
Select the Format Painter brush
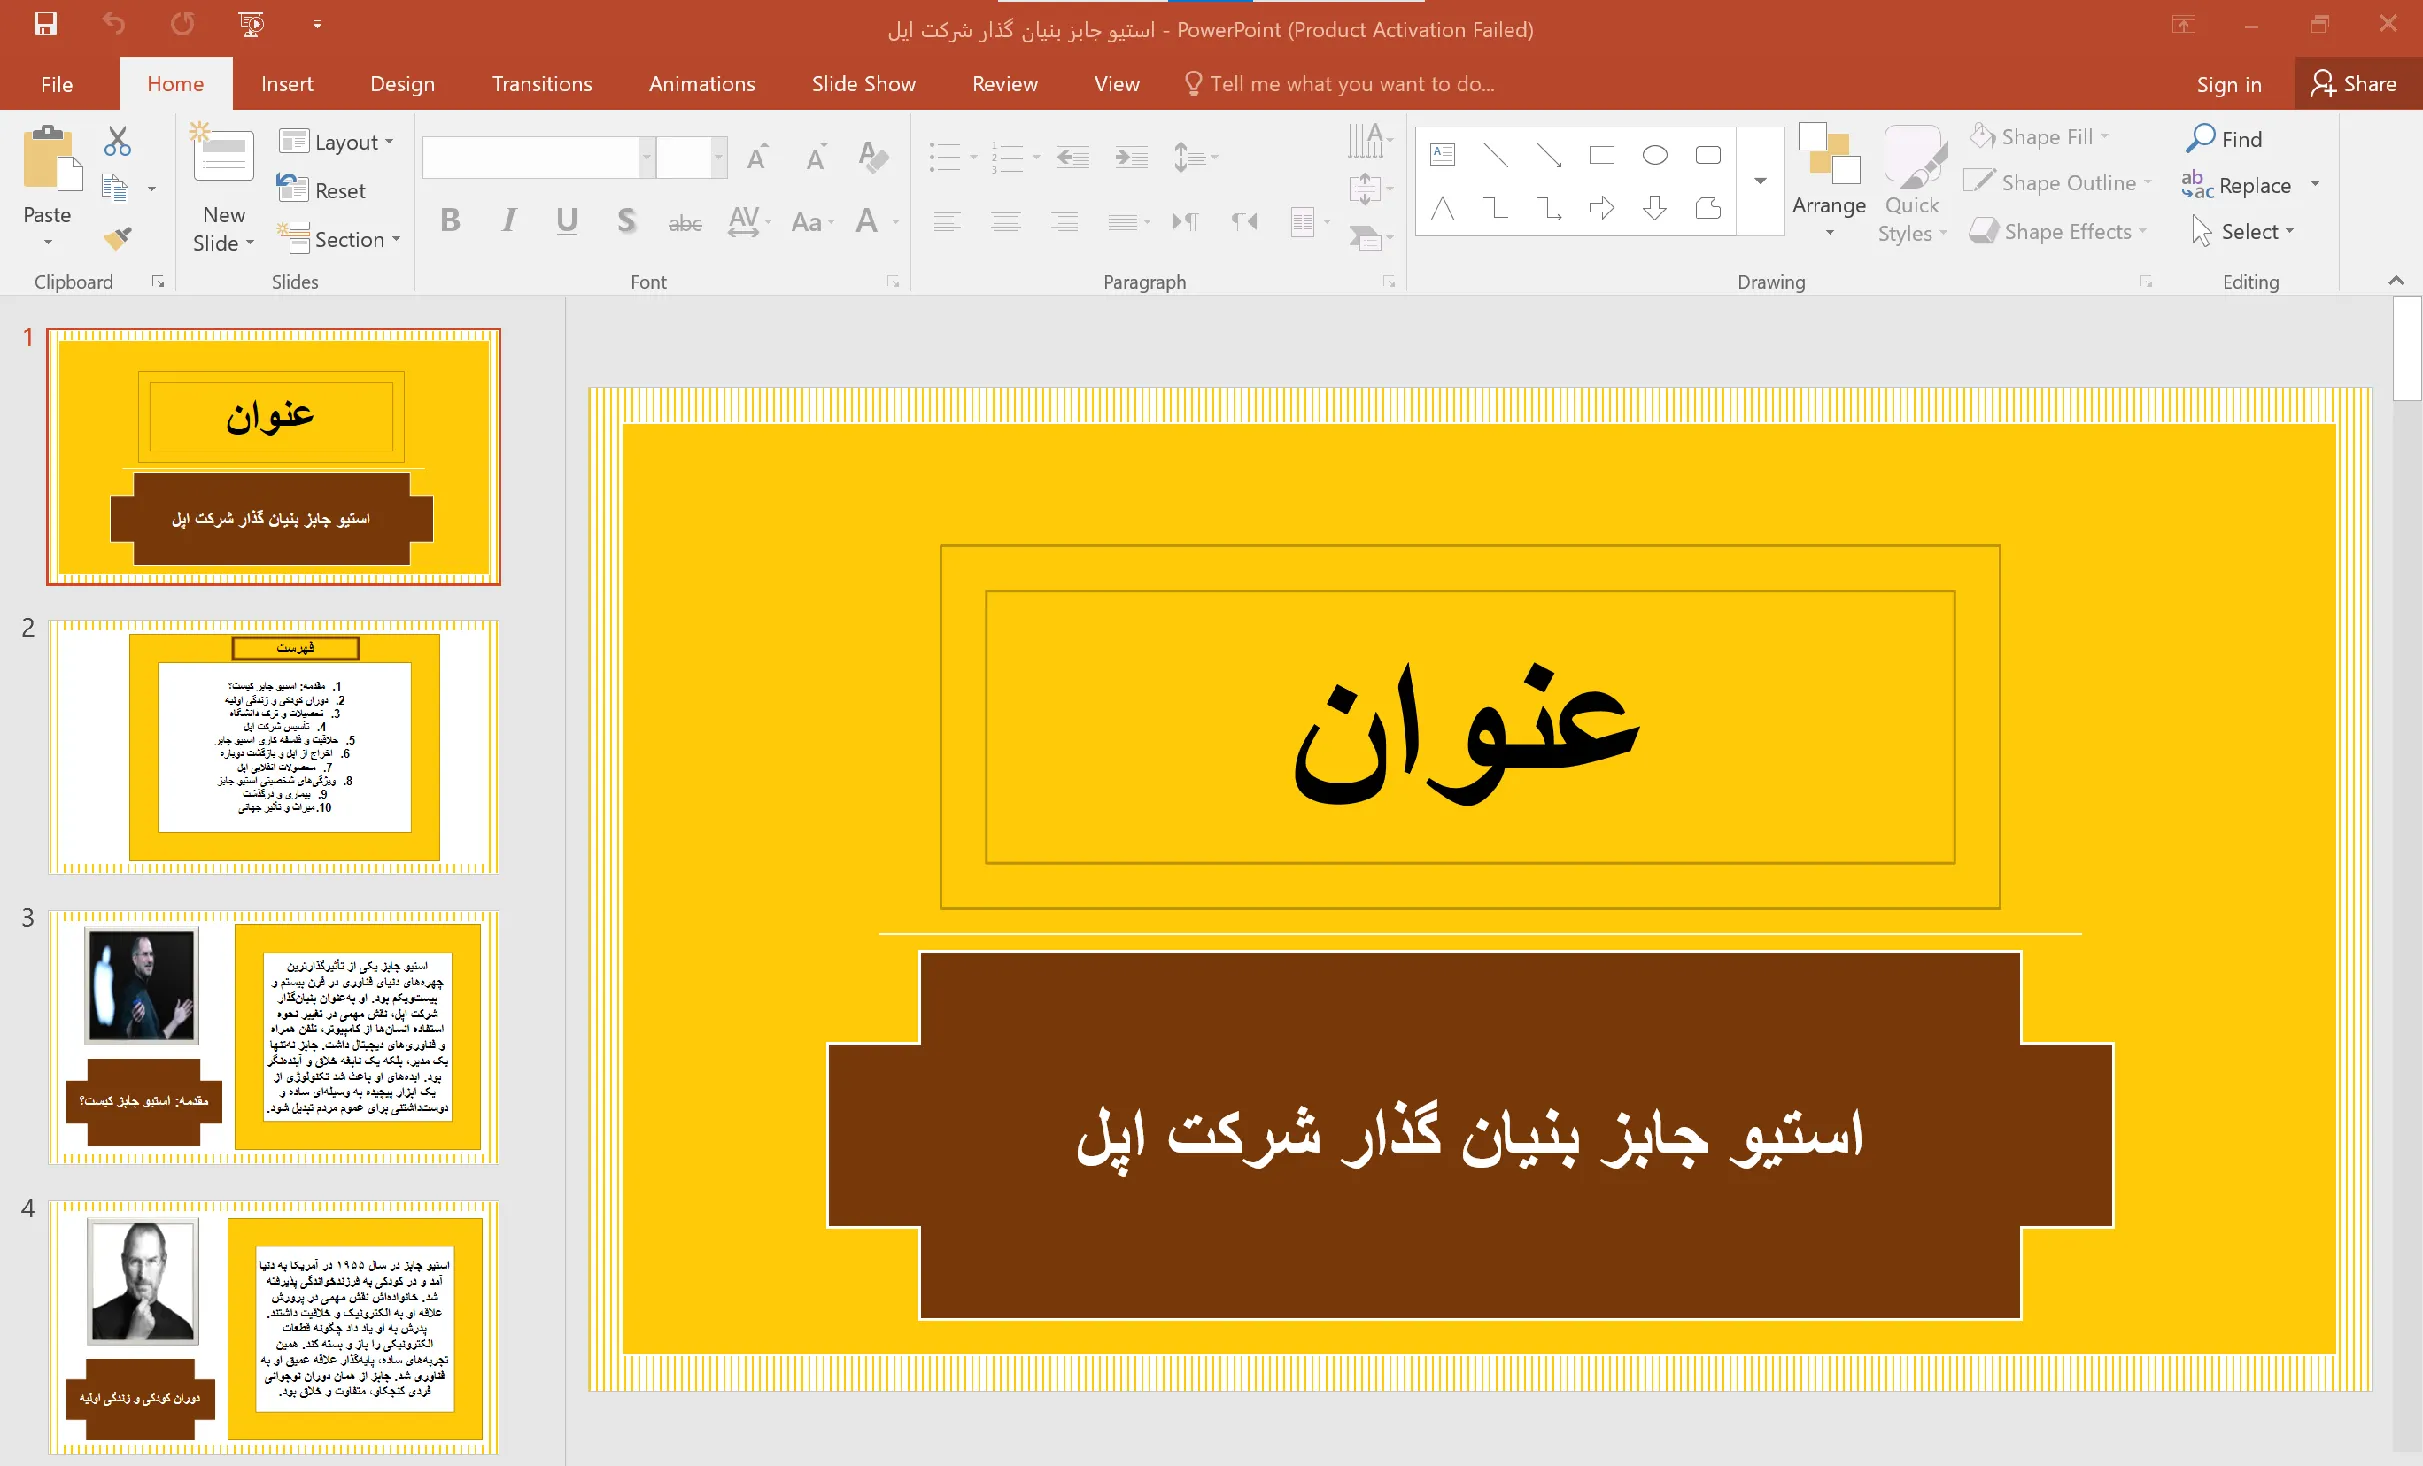pos(117,238)
